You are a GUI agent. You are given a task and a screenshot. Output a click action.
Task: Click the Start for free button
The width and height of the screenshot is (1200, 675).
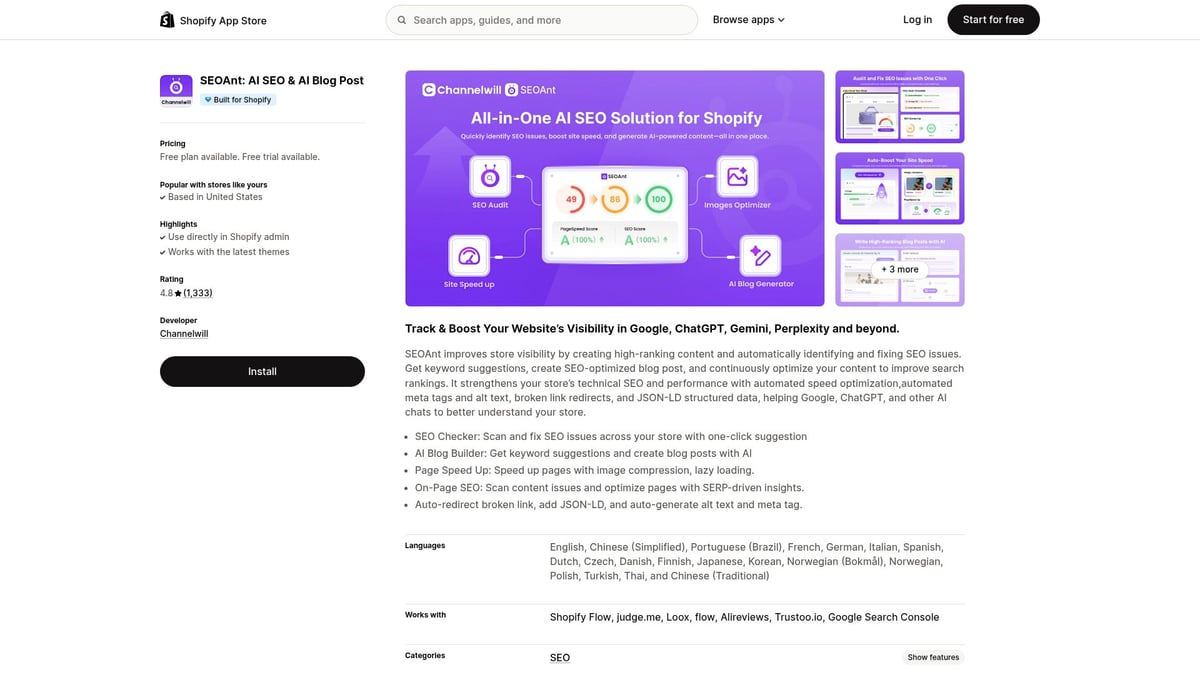pos(993,19)
